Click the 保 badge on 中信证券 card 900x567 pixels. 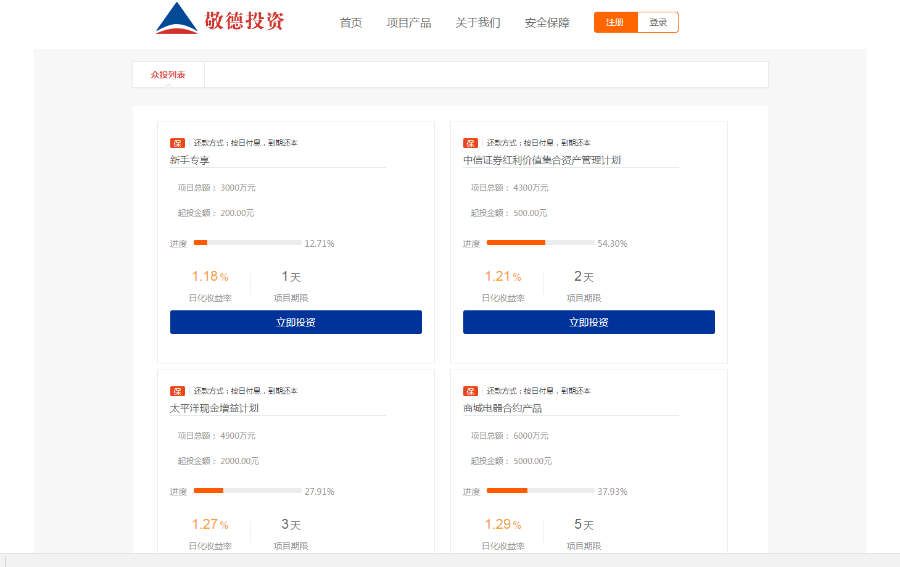[470, 143]
